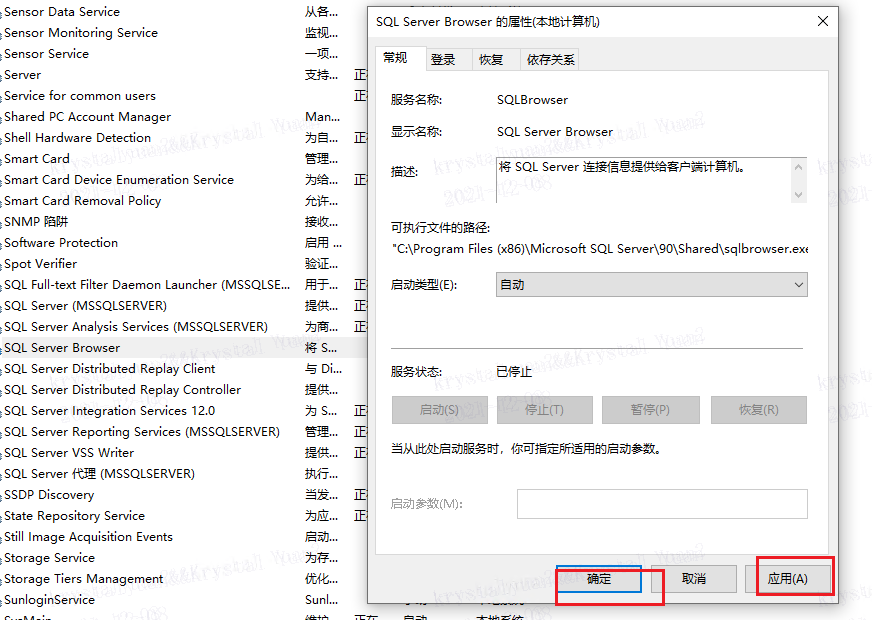Viewport: 872px width, 620px height.
Task: Click the 启动参数 input field
Action: (662, 504)
